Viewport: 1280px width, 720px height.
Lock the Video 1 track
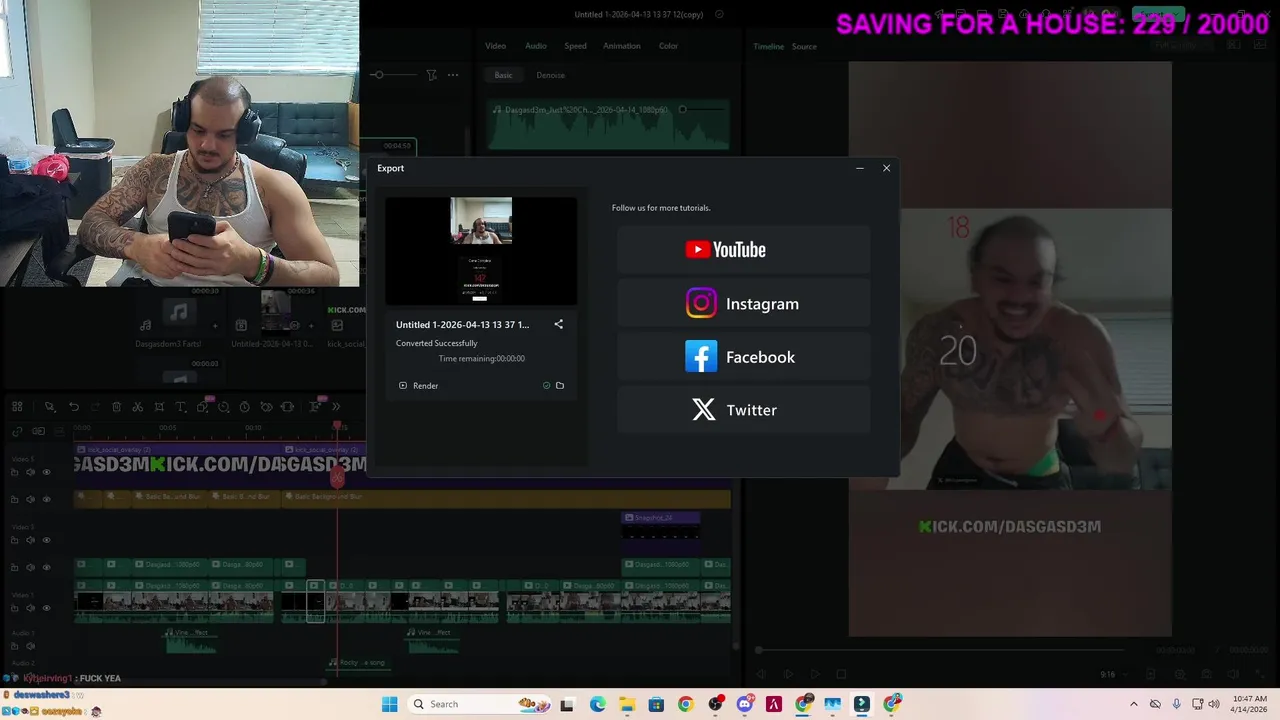pos(14,608)
